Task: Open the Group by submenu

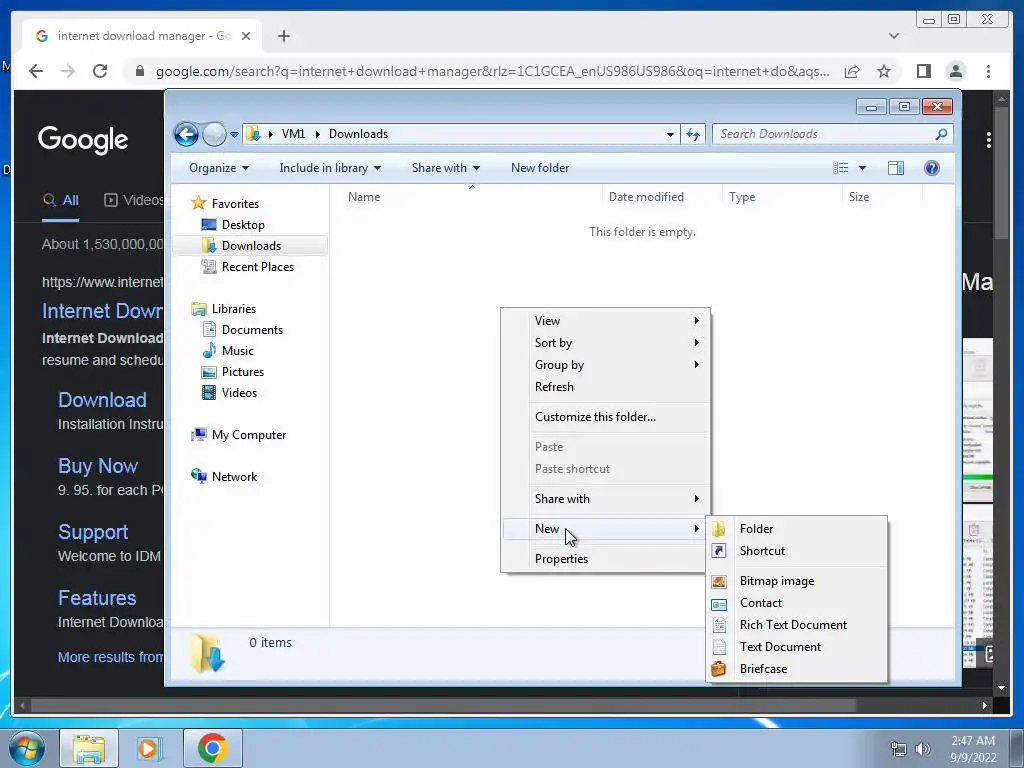Action: (605, 365)
